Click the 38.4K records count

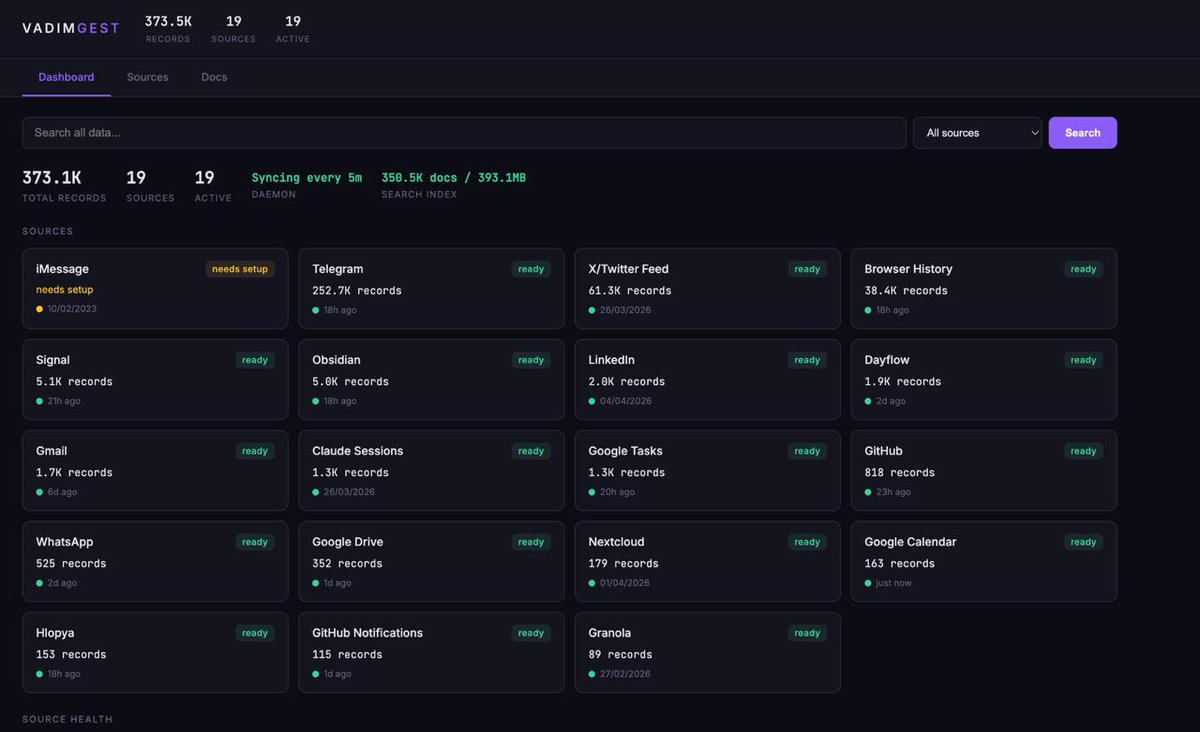coord(906,291)
